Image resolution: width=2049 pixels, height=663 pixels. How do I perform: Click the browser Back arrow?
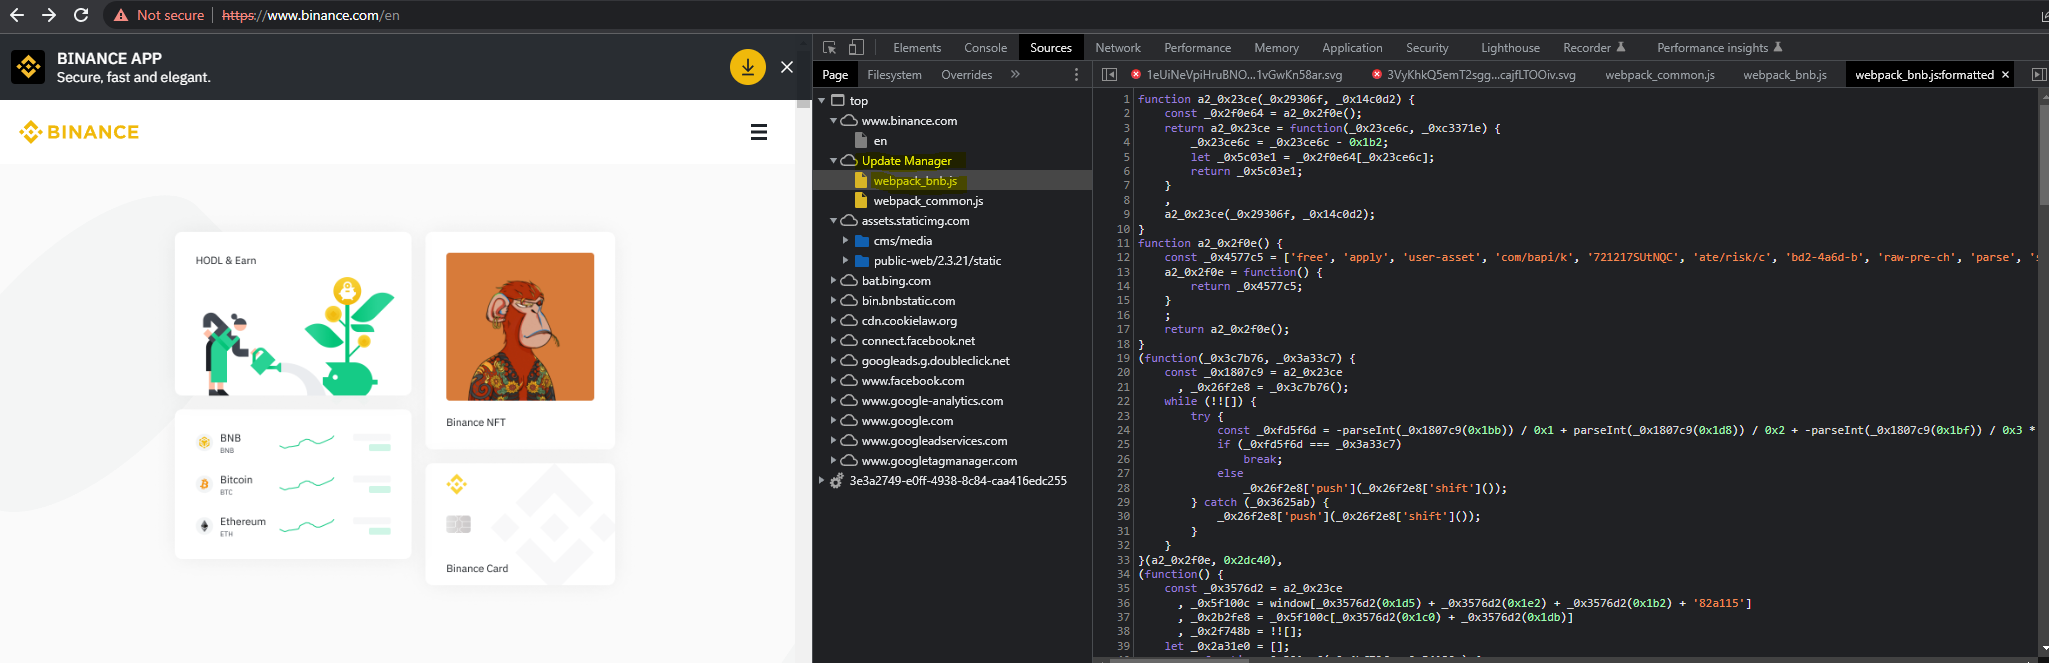17,15
